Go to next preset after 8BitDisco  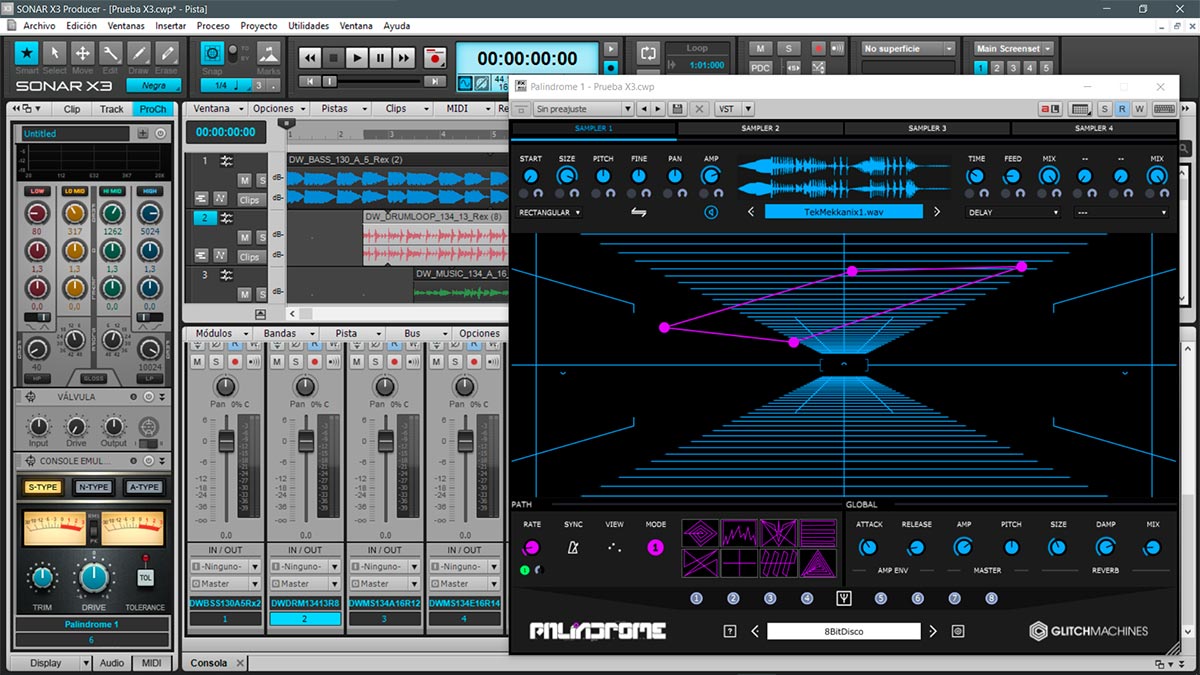point(933,631)
